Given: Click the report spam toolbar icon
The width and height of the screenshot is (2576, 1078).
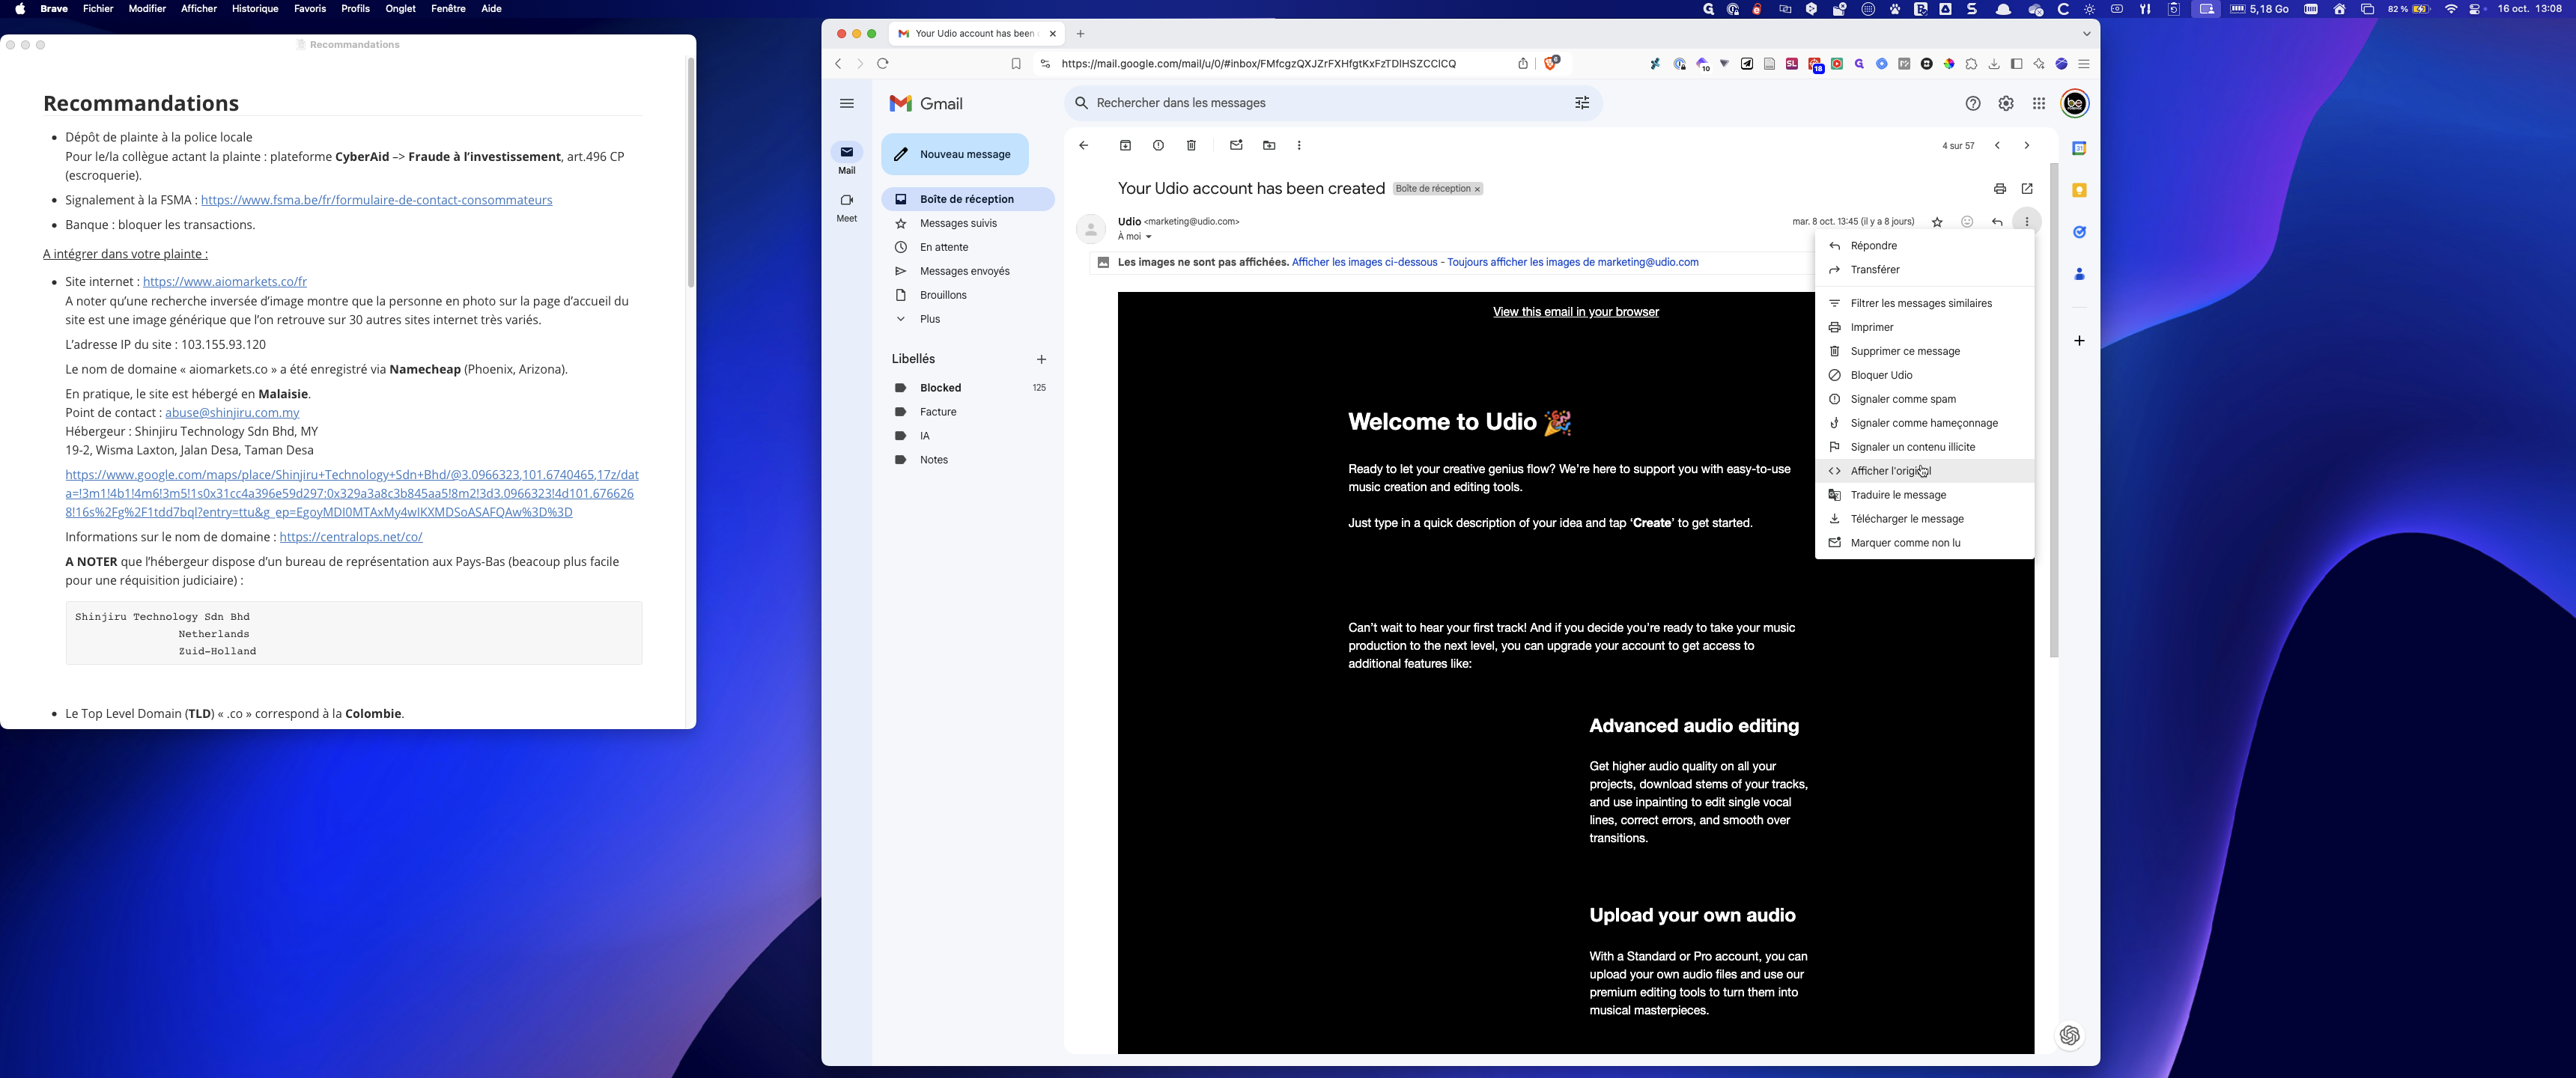Looking at the screenshot, I should [x=1158, y=146].
